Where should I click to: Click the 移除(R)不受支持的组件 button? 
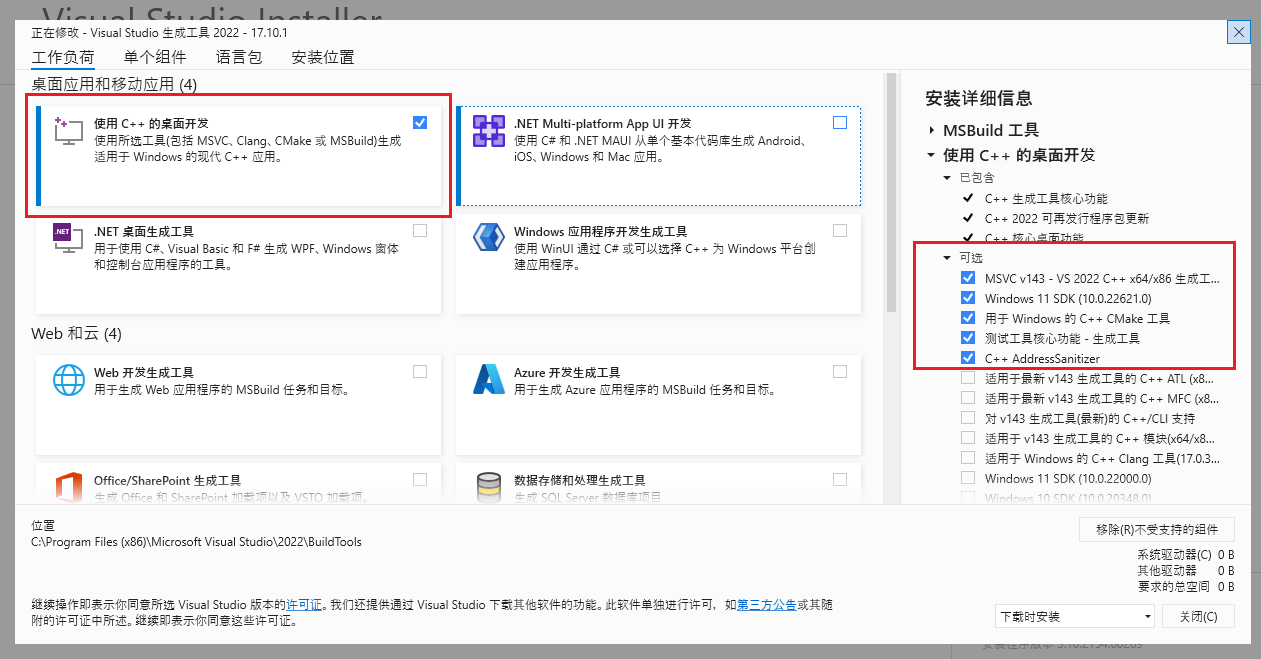pos(1157,529)
